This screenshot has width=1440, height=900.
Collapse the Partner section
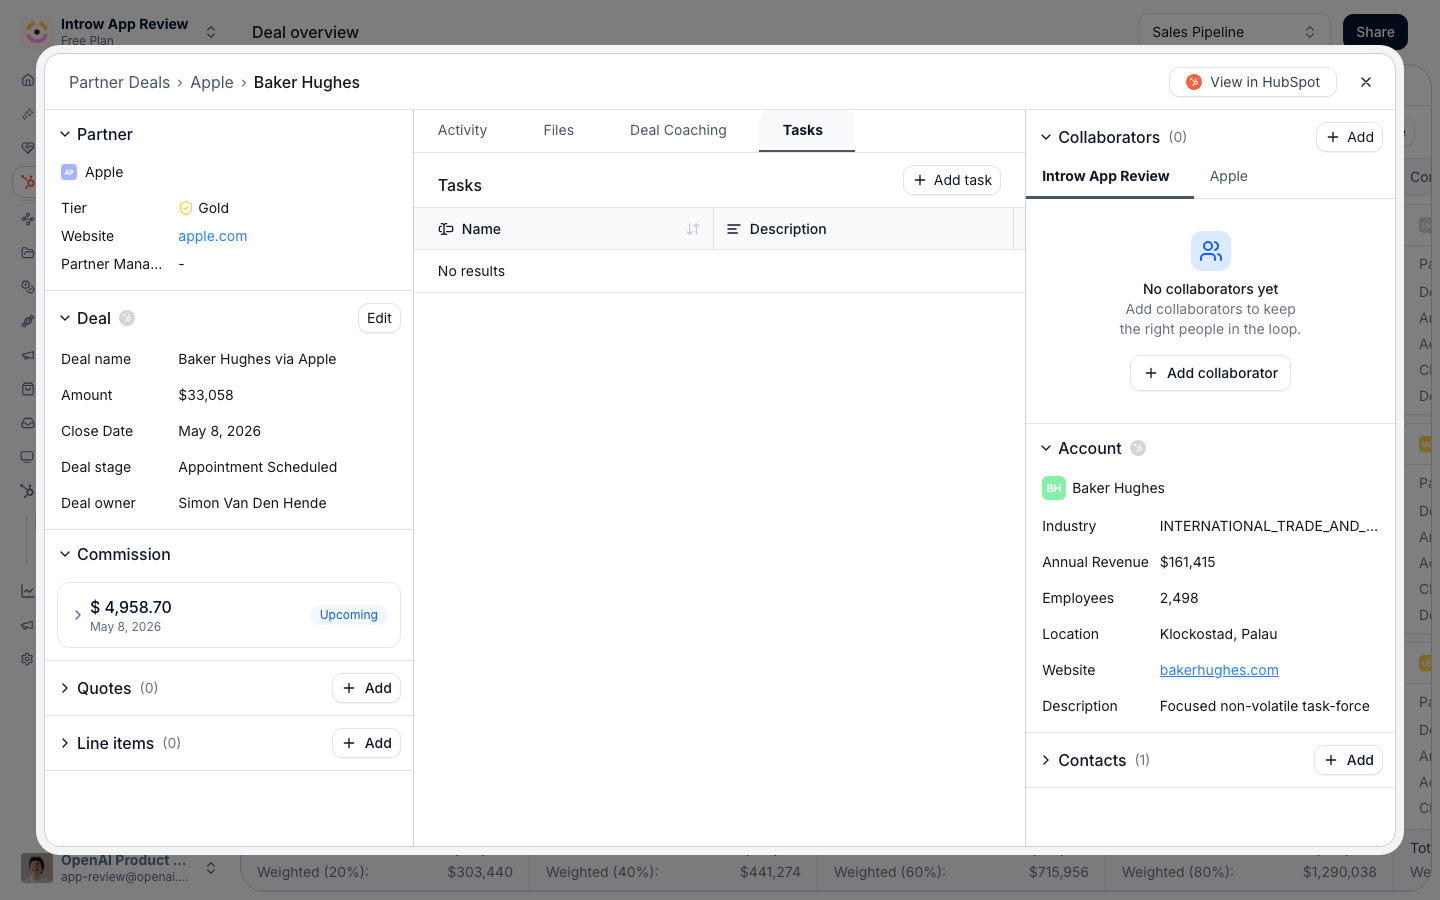coord(65,134)
